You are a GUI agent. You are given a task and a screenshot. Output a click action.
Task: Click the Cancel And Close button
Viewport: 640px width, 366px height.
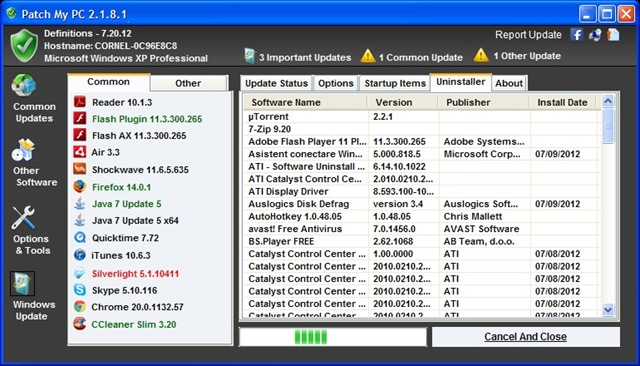pyautogui.click(x=526, y=337)
